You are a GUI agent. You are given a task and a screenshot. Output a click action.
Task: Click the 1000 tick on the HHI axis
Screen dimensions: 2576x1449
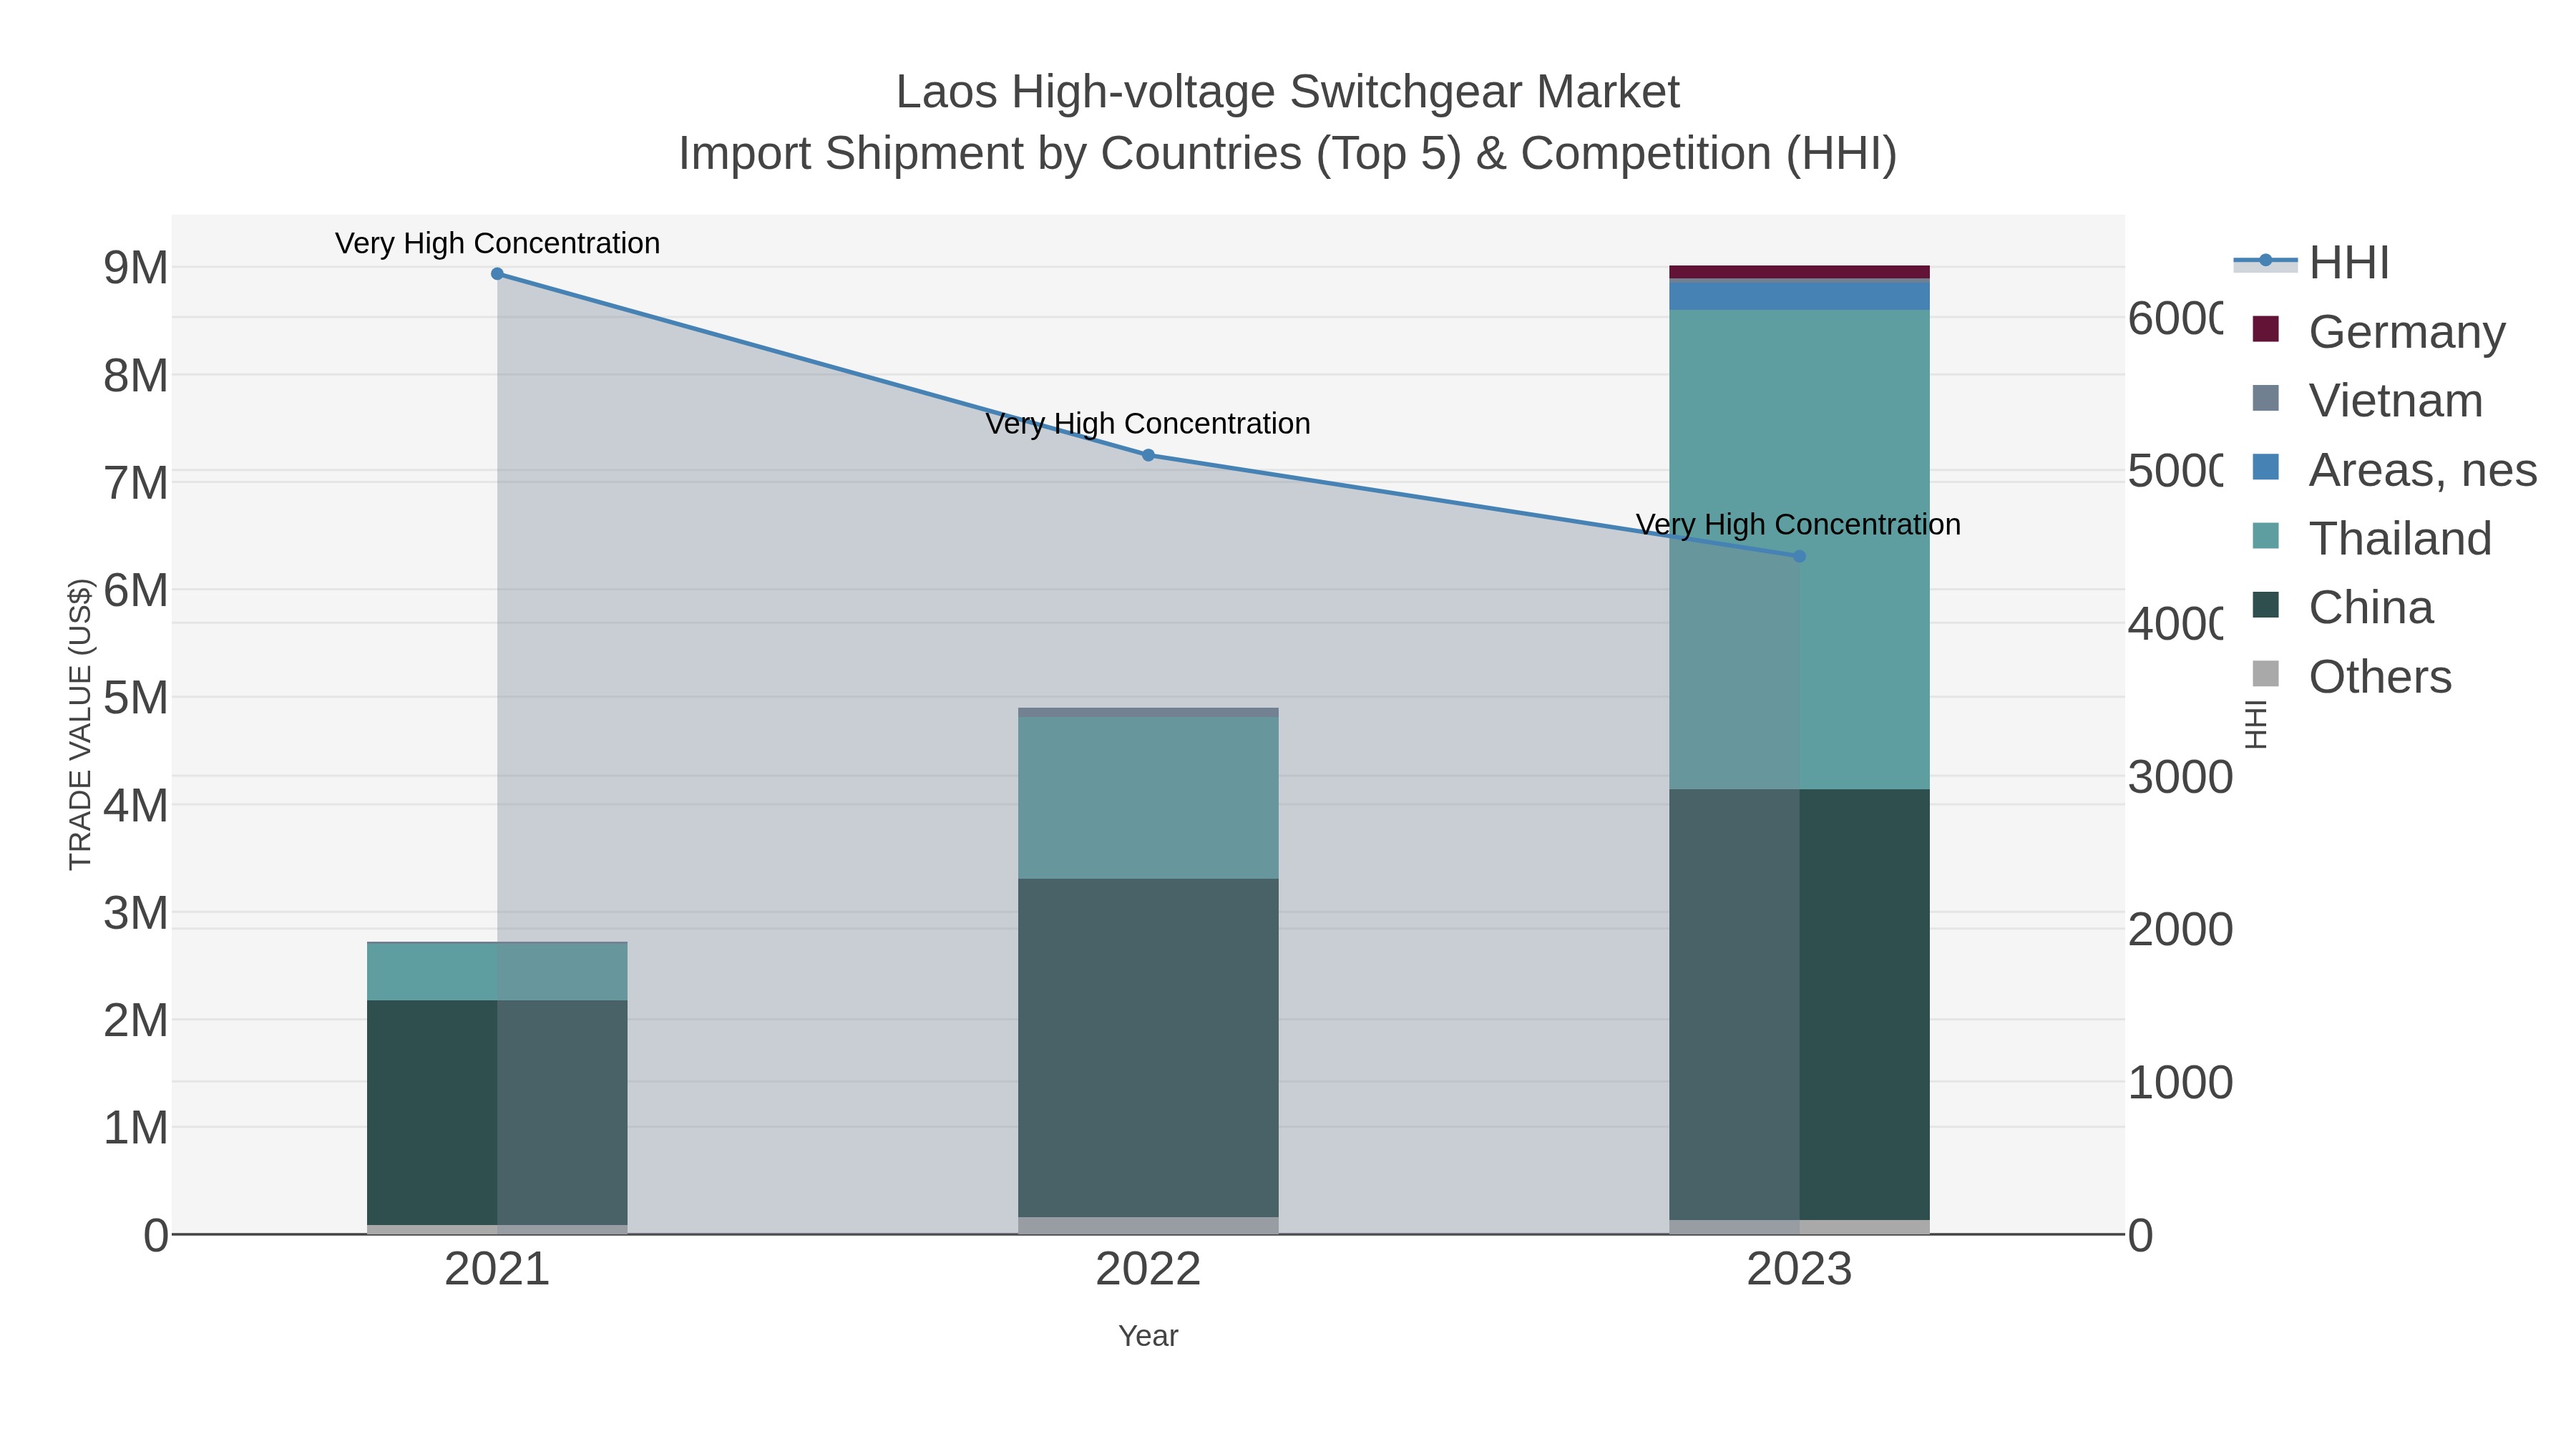(x=2180, y=1082)
